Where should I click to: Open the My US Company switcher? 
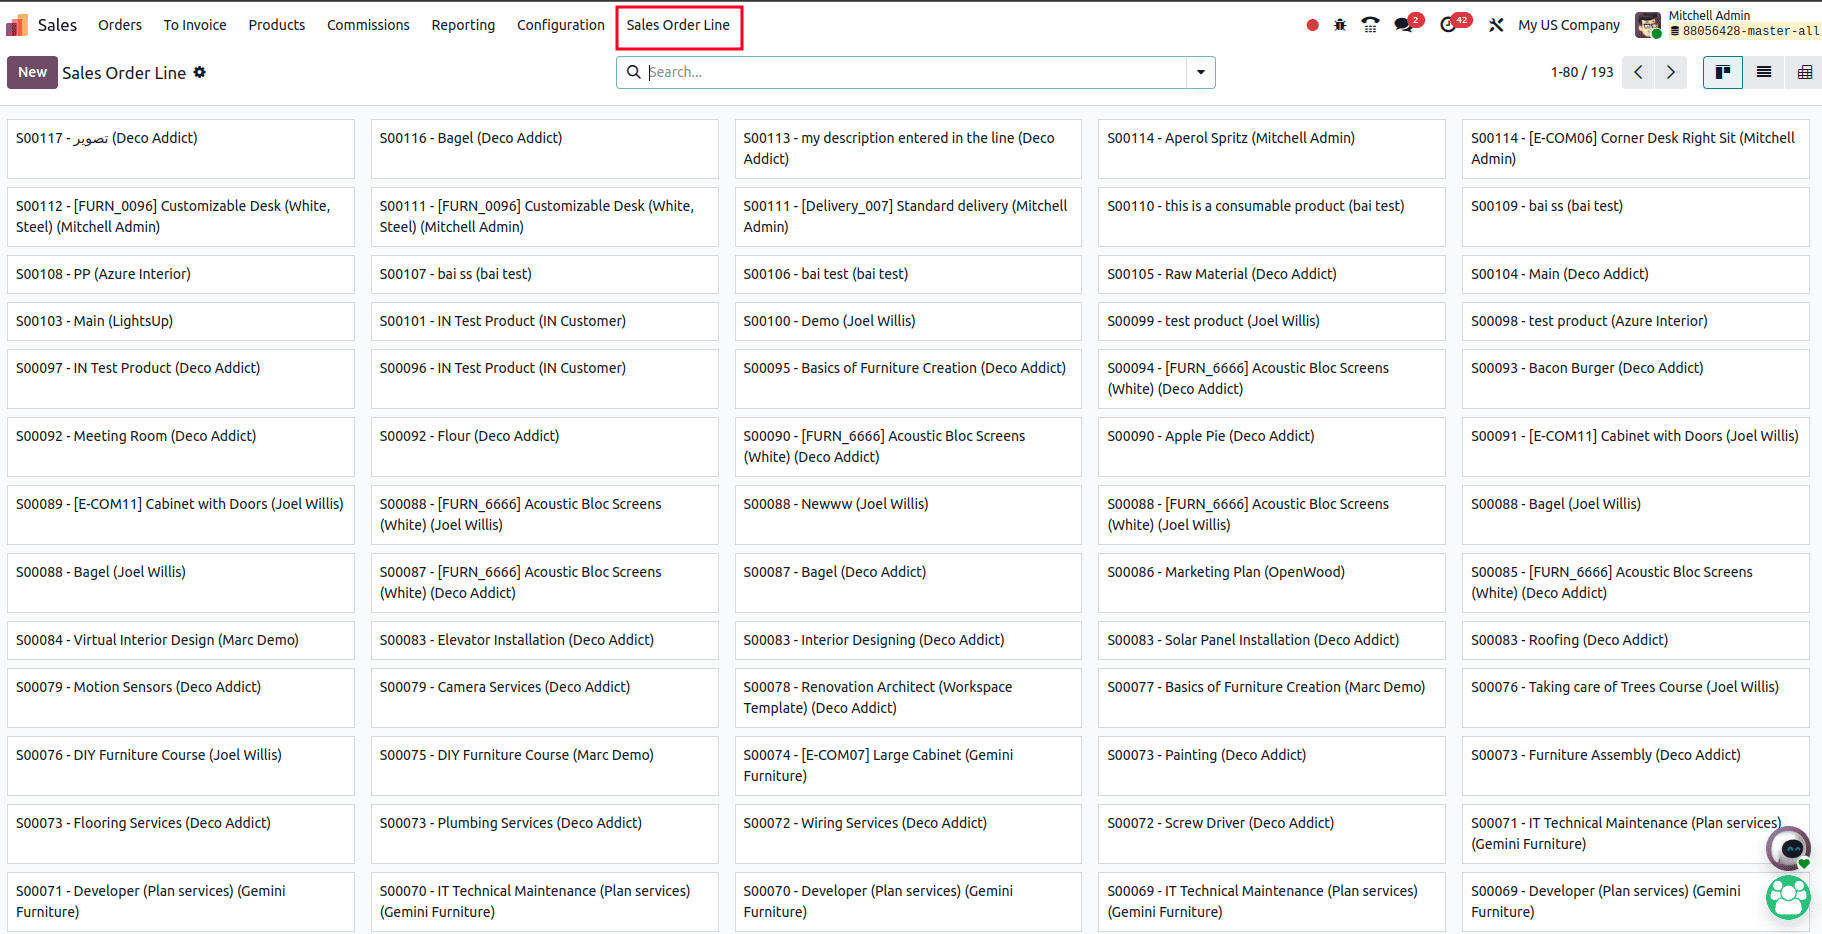tap(1569, 25)
